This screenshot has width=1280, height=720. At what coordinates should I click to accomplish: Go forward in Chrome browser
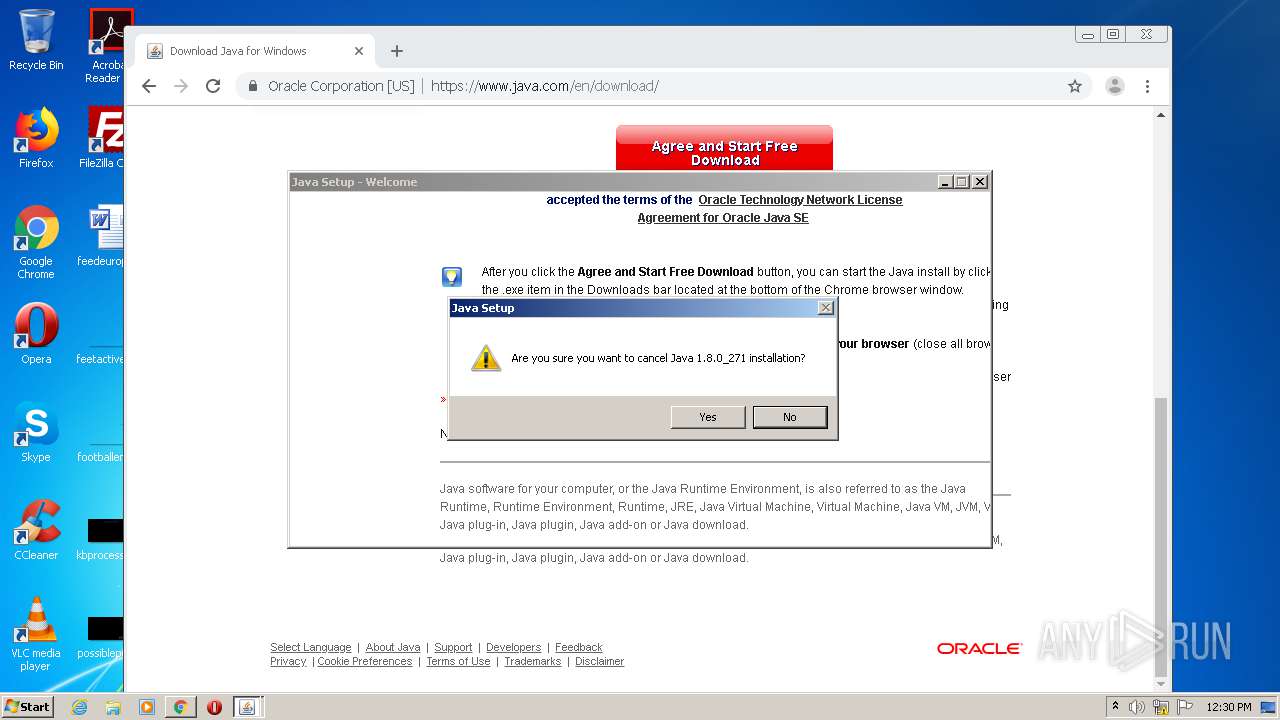181,86
